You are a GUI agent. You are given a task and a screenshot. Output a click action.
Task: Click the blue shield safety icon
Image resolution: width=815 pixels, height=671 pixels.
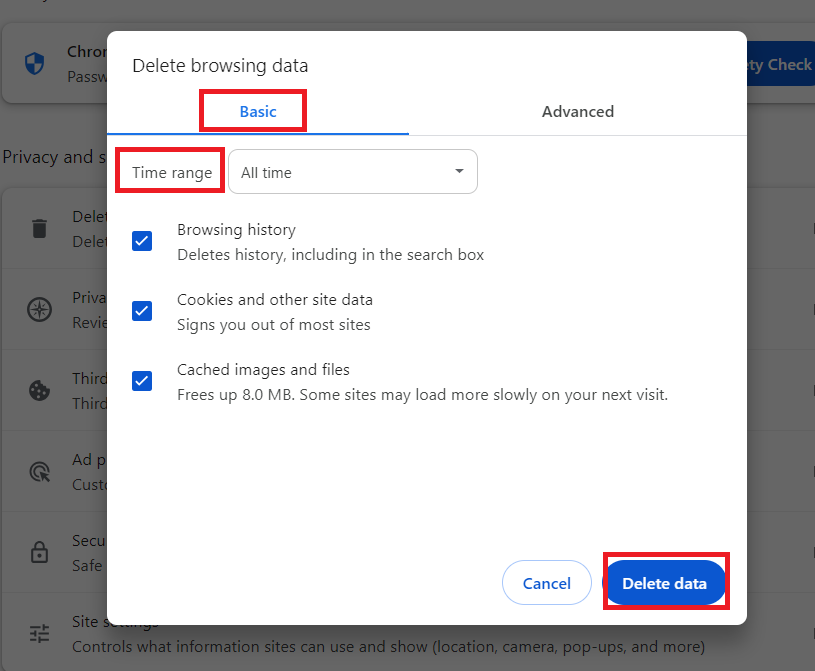click(34, 63)
